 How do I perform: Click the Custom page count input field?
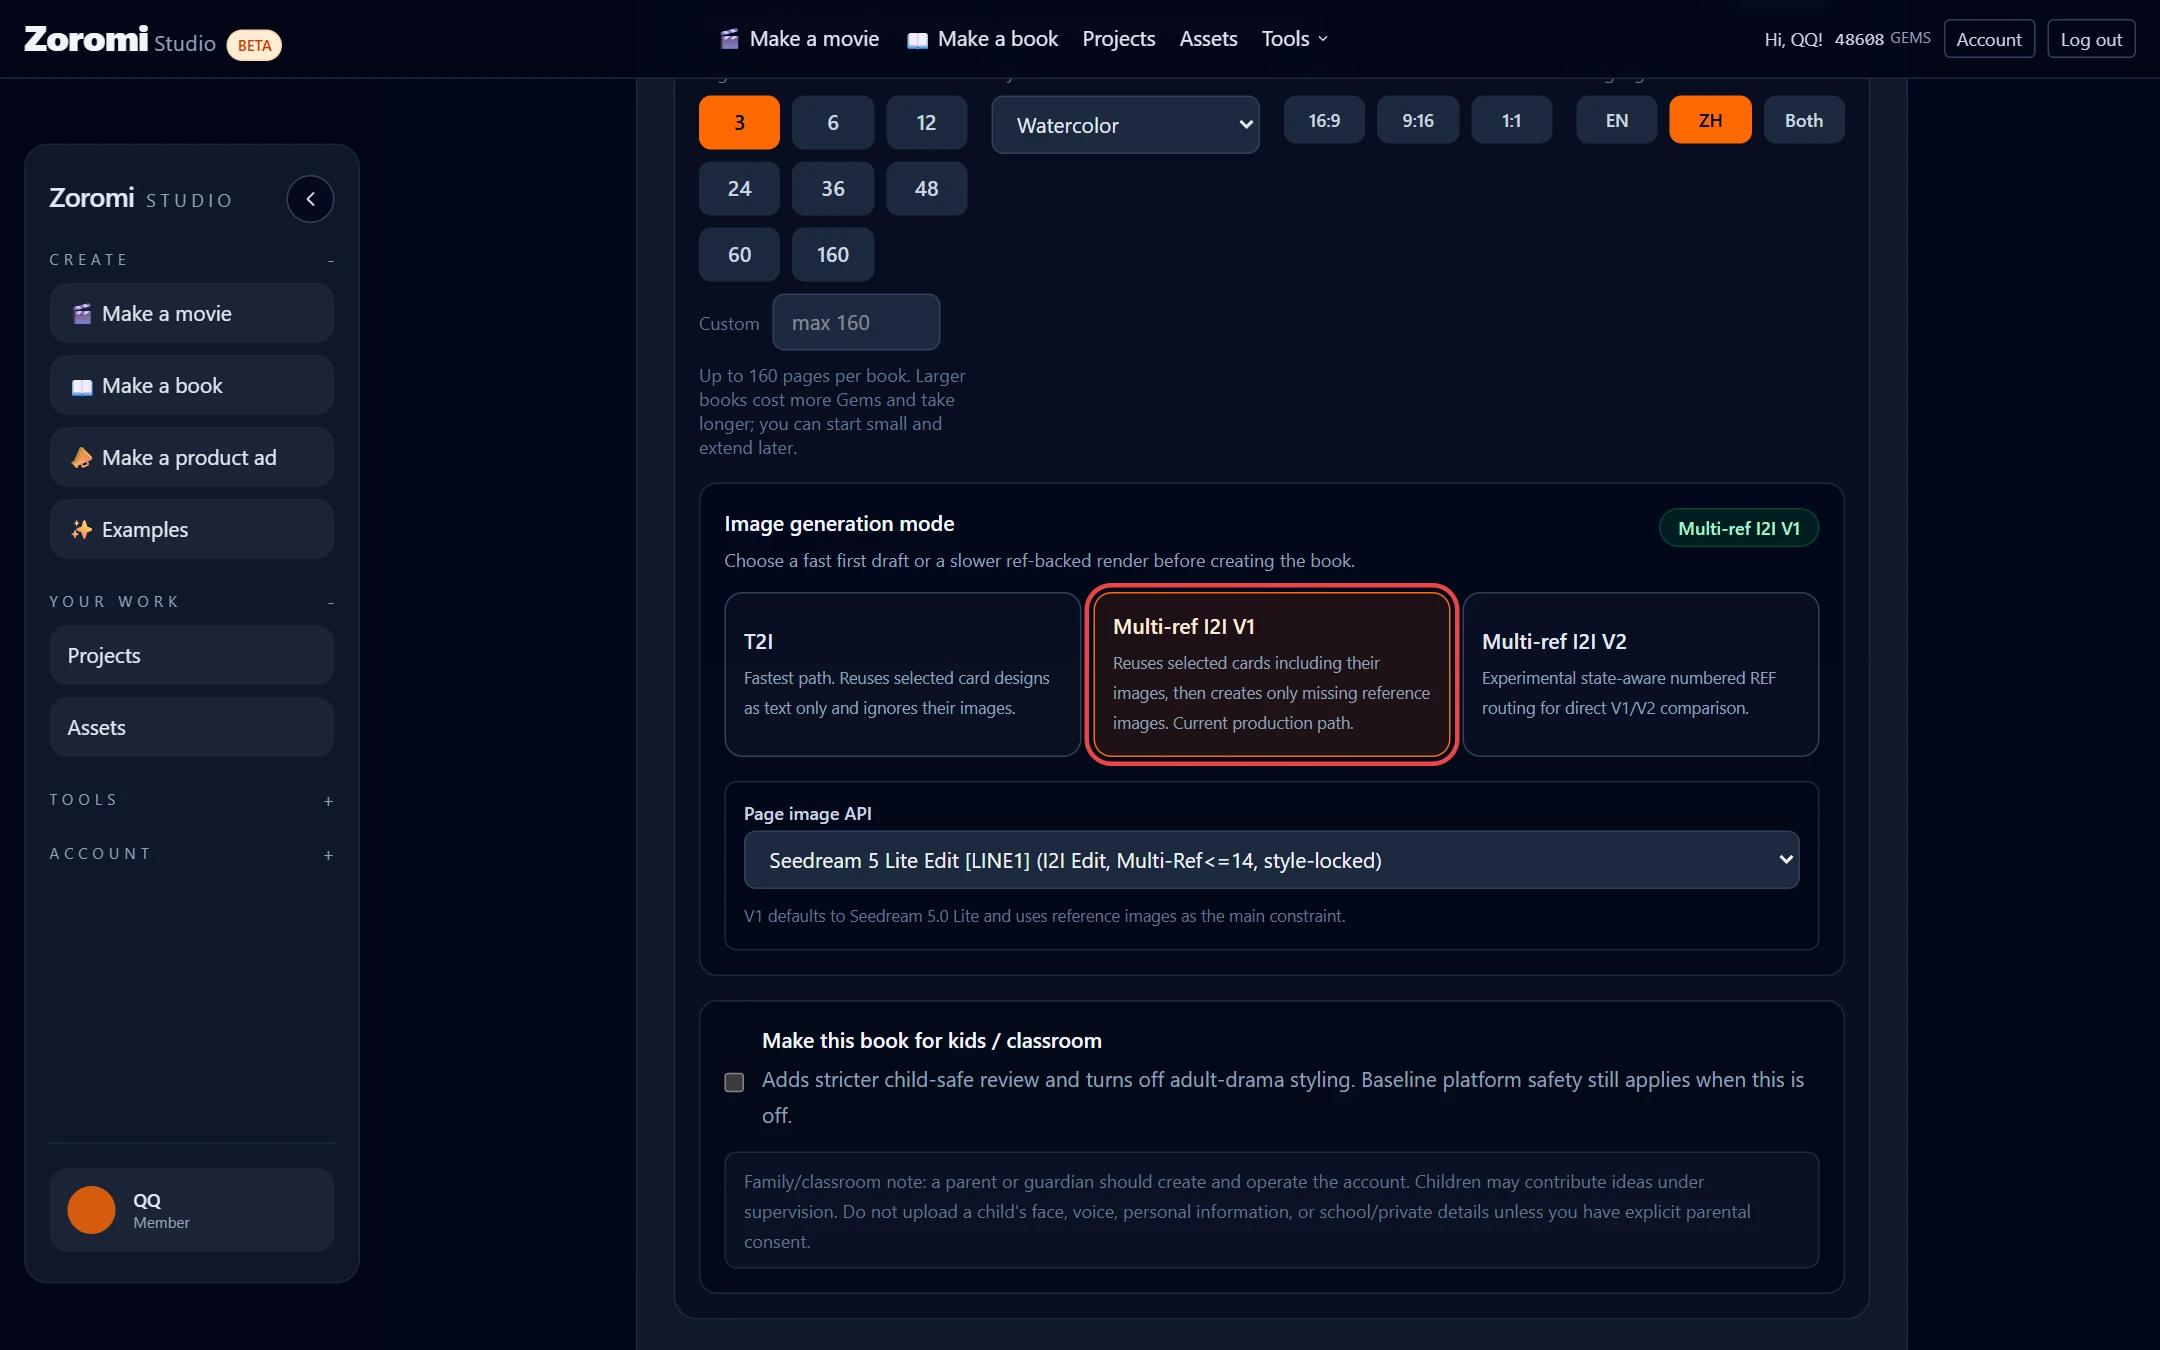tap(856, 322)
